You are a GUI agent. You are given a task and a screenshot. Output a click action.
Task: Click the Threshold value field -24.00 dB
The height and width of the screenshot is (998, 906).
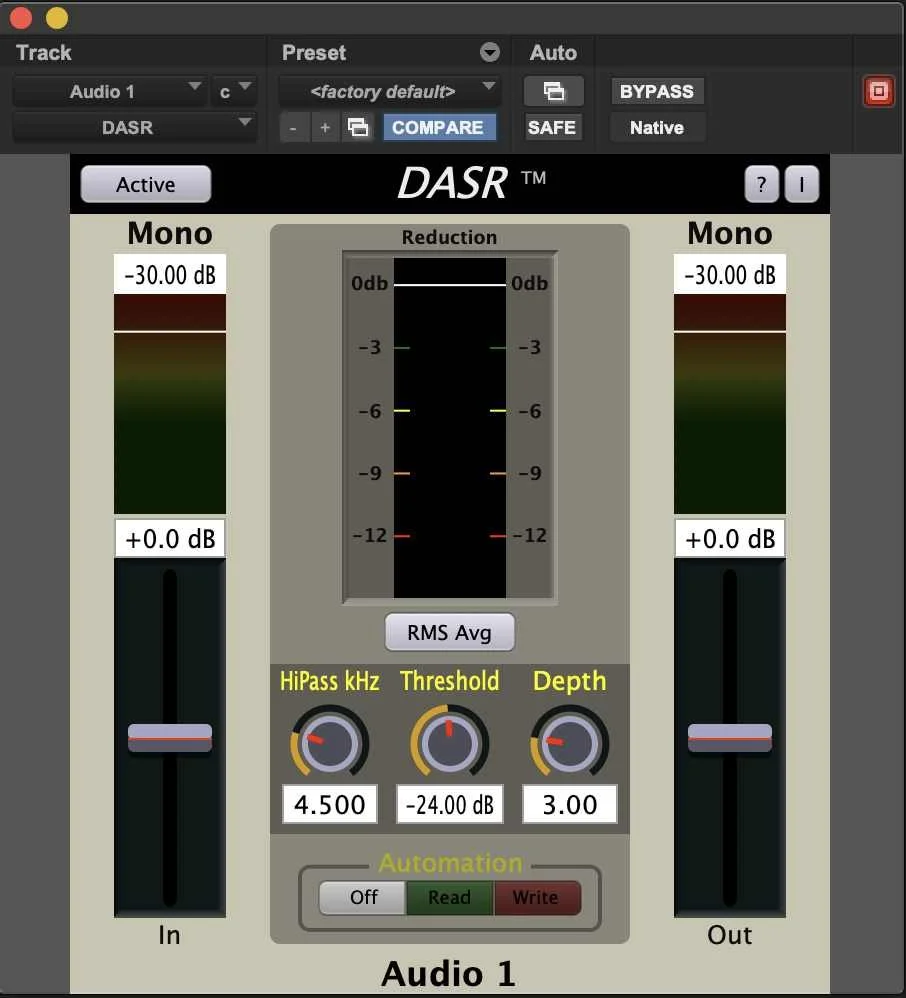(x=449, y=805)
